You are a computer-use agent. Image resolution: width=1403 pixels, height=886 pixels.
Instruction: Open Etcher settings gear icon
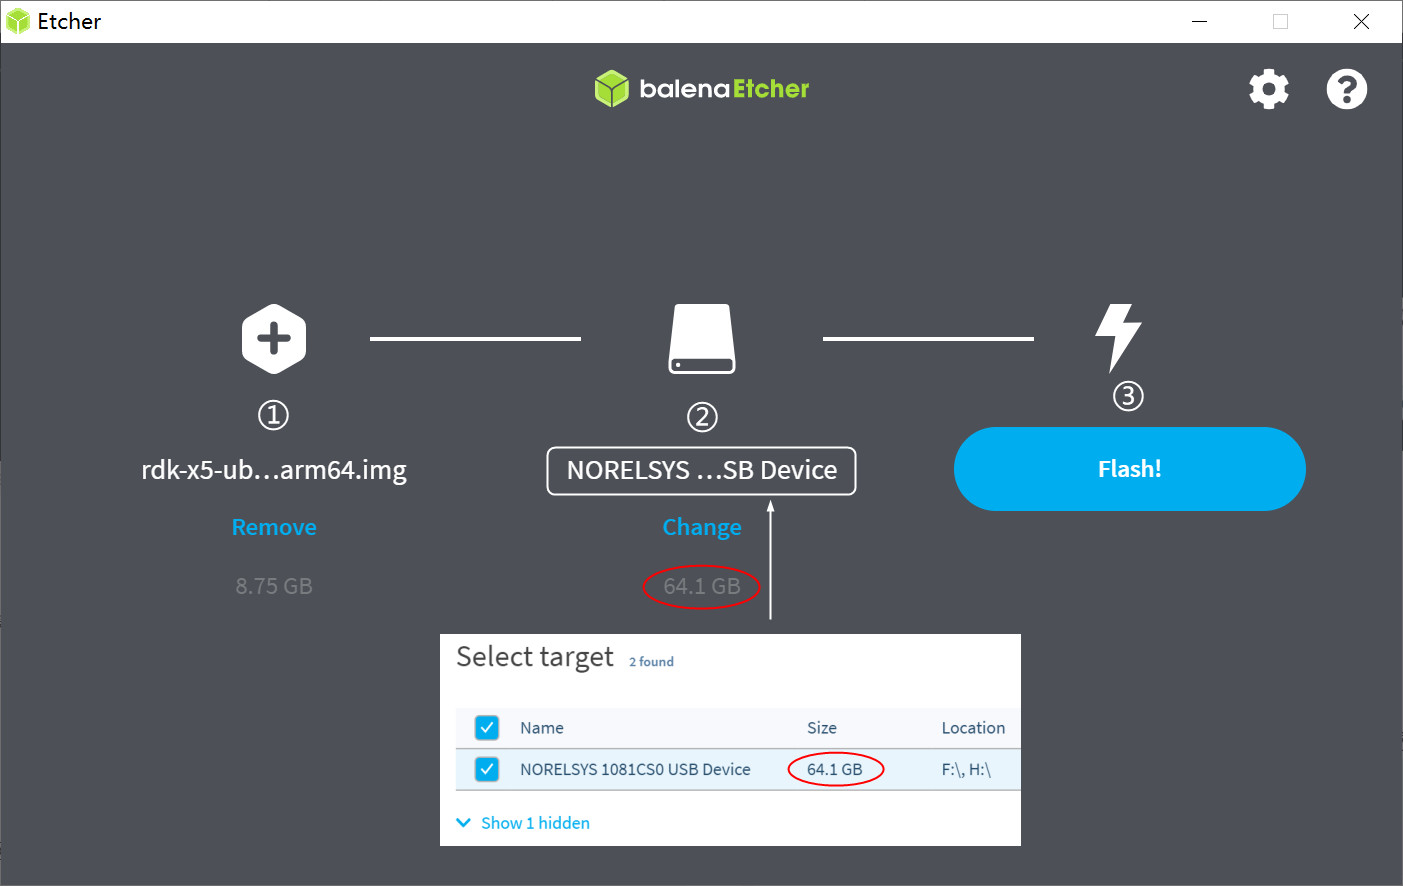pos(1269,89)
